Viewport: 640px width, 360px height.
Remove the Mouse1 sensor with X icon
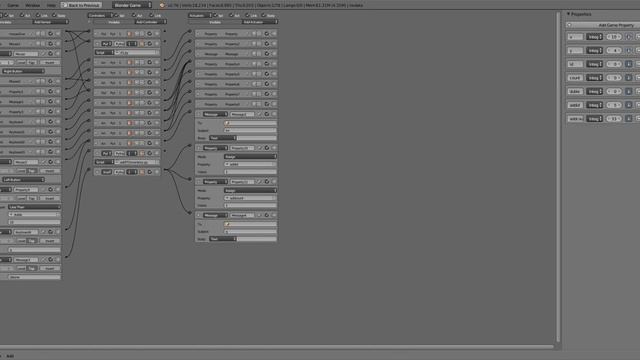(x=58, y=44)
